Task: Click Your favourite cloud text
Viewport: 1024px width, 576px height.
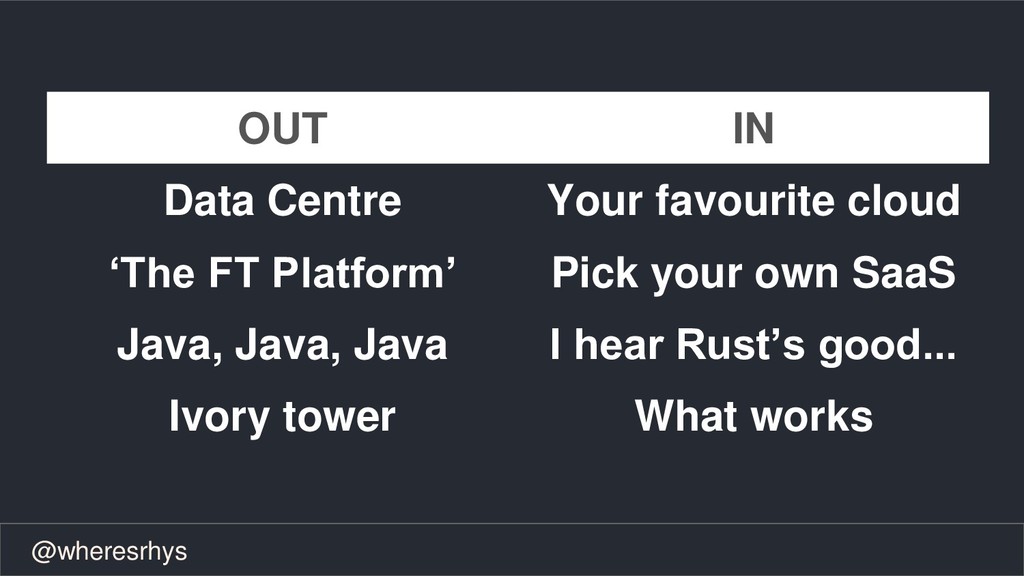Action: [x=754, y=200]
